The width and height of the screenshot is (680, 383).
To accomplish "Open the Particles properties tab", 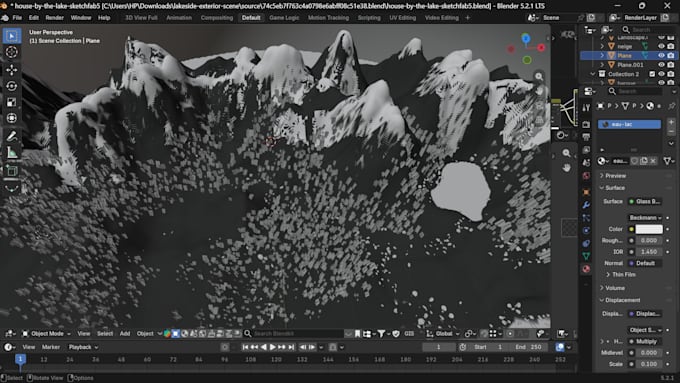I will pos(586,218).
